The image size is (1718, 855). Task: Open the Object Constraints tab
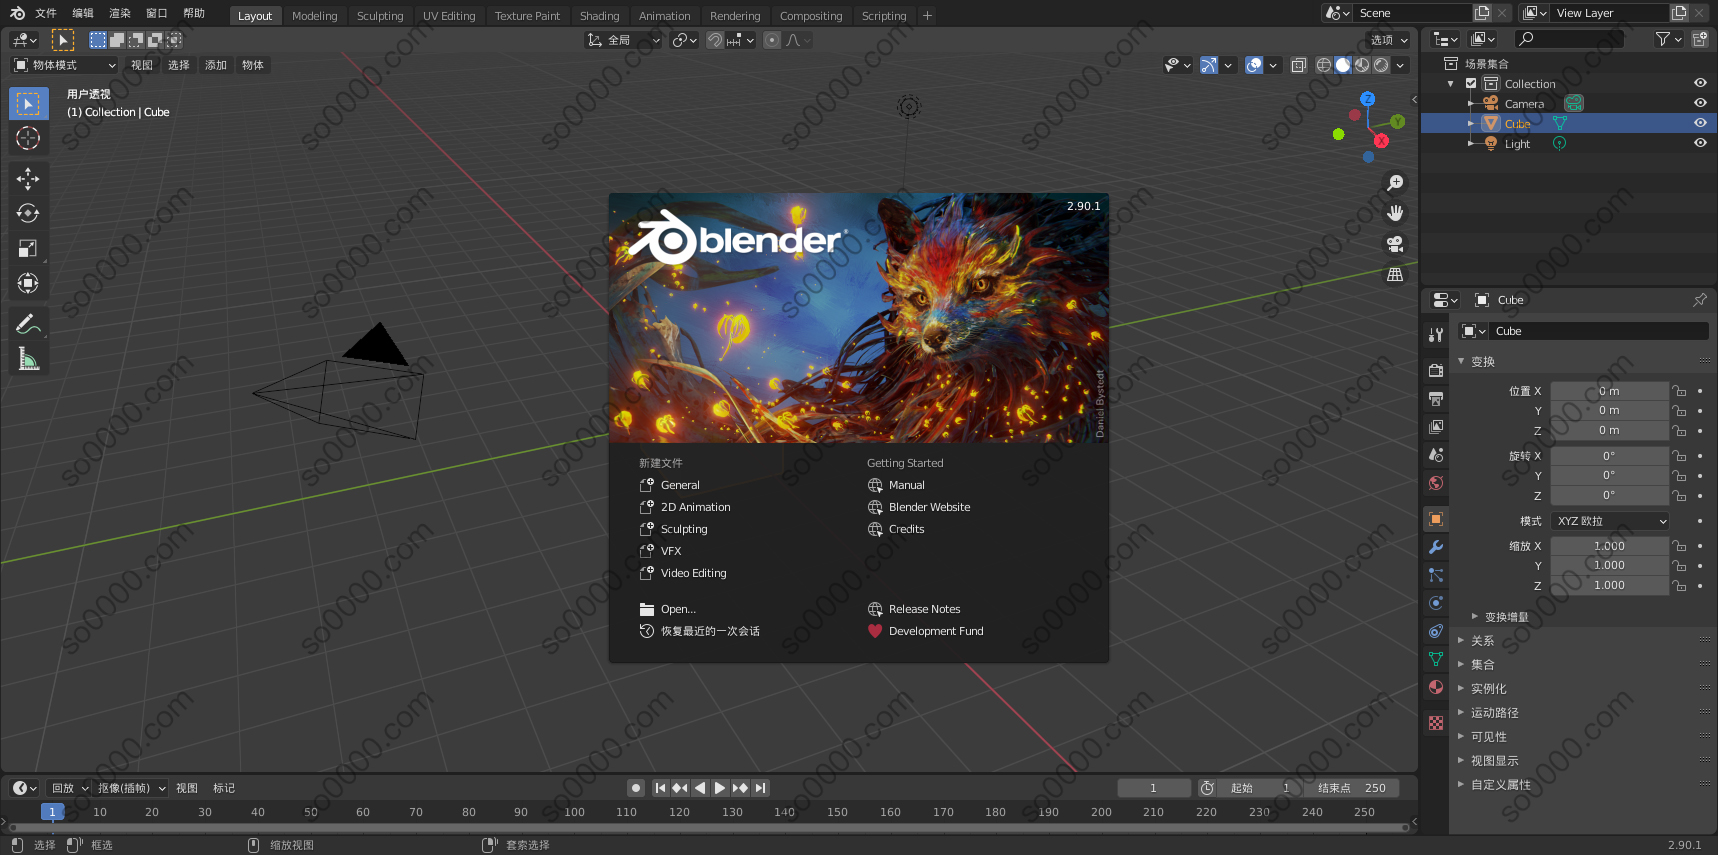[x=1436, y=631]
